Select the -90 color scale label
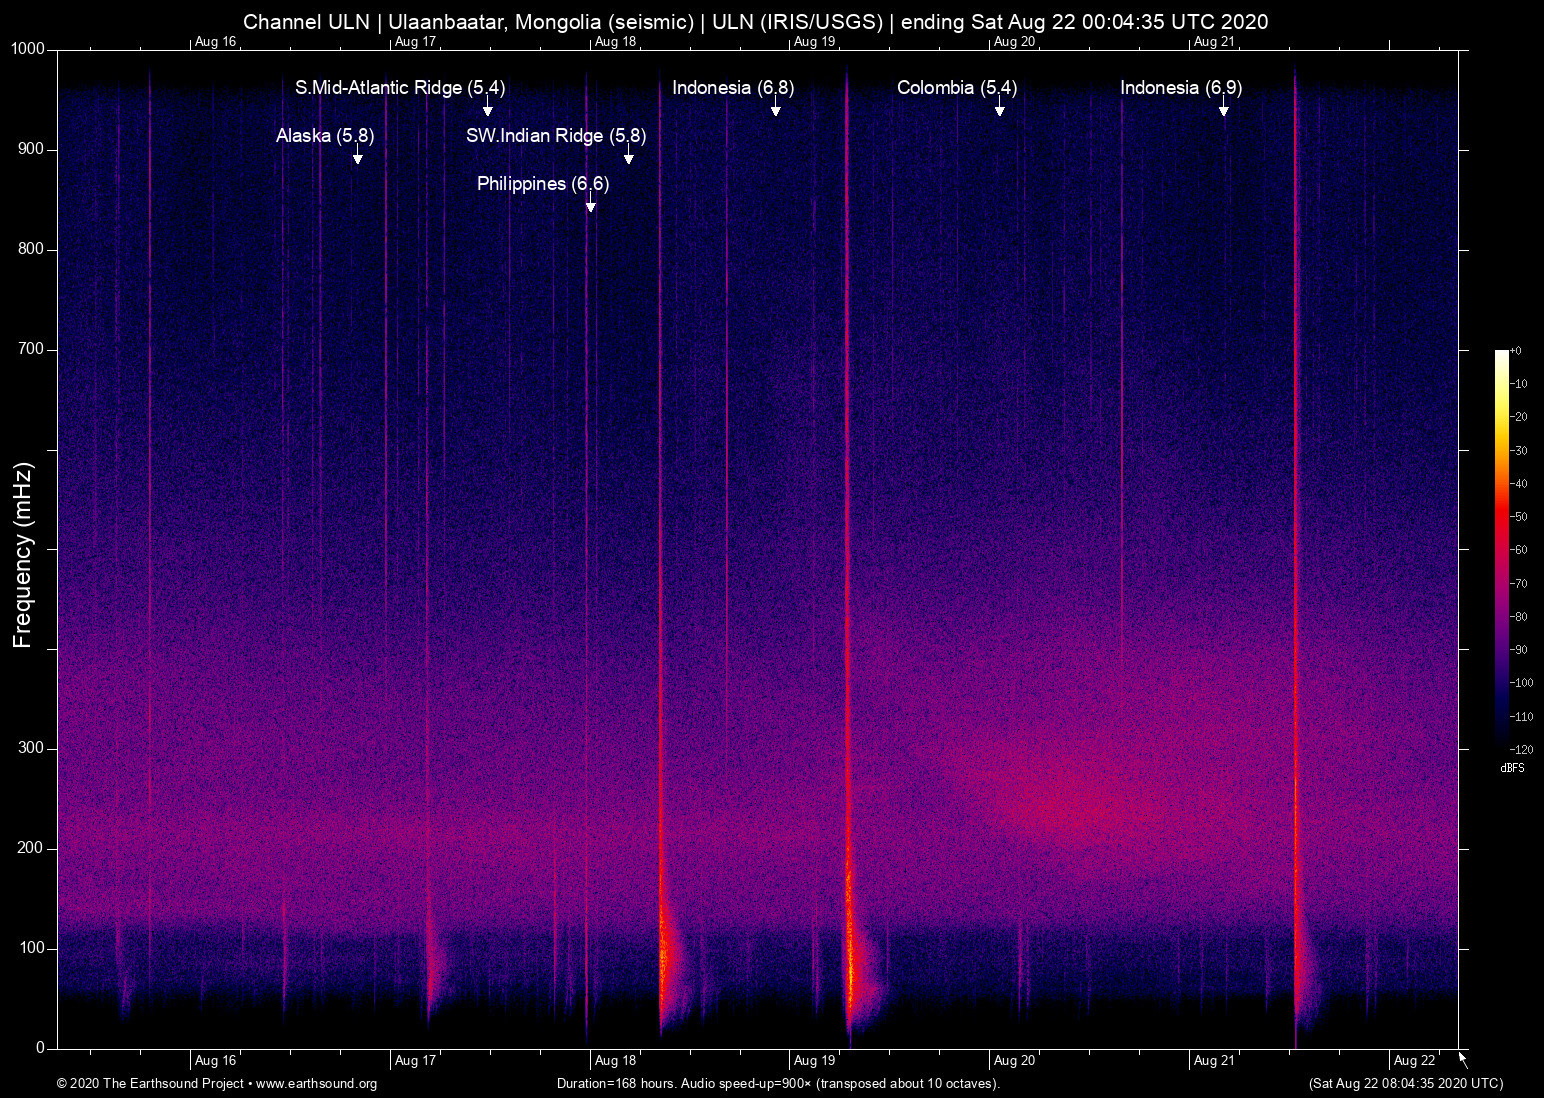 point(1519,650)
